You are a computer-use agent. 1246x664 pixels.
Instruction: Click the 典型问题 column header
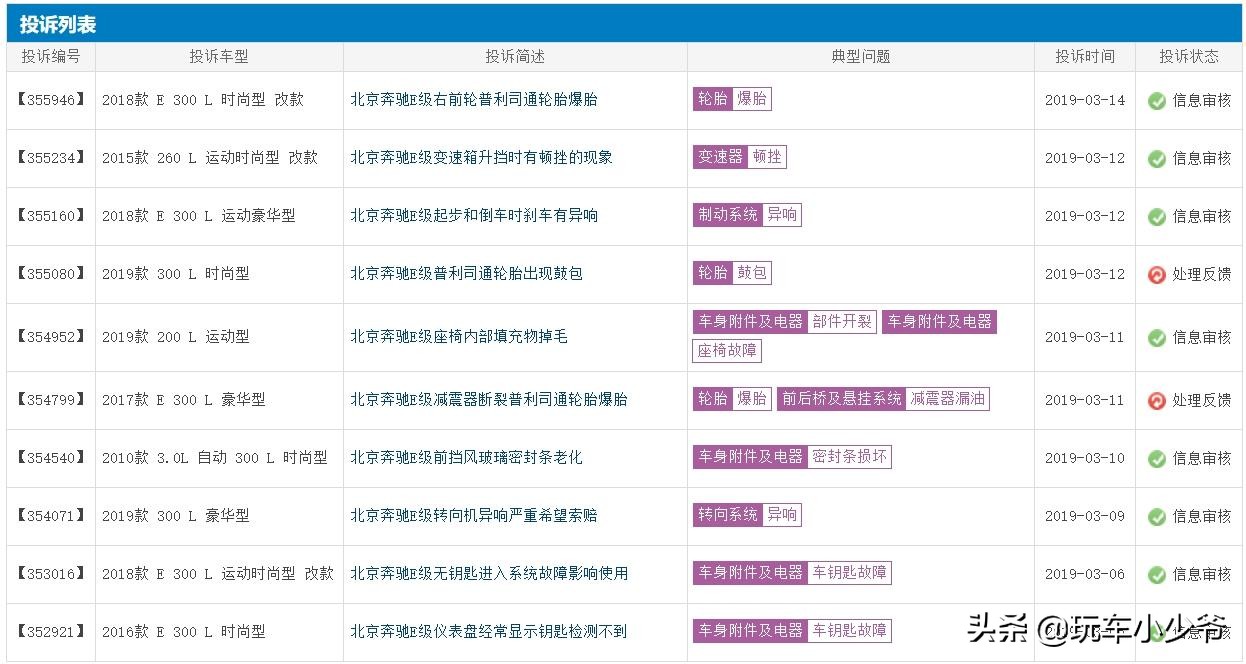click(x=861, y=57)
